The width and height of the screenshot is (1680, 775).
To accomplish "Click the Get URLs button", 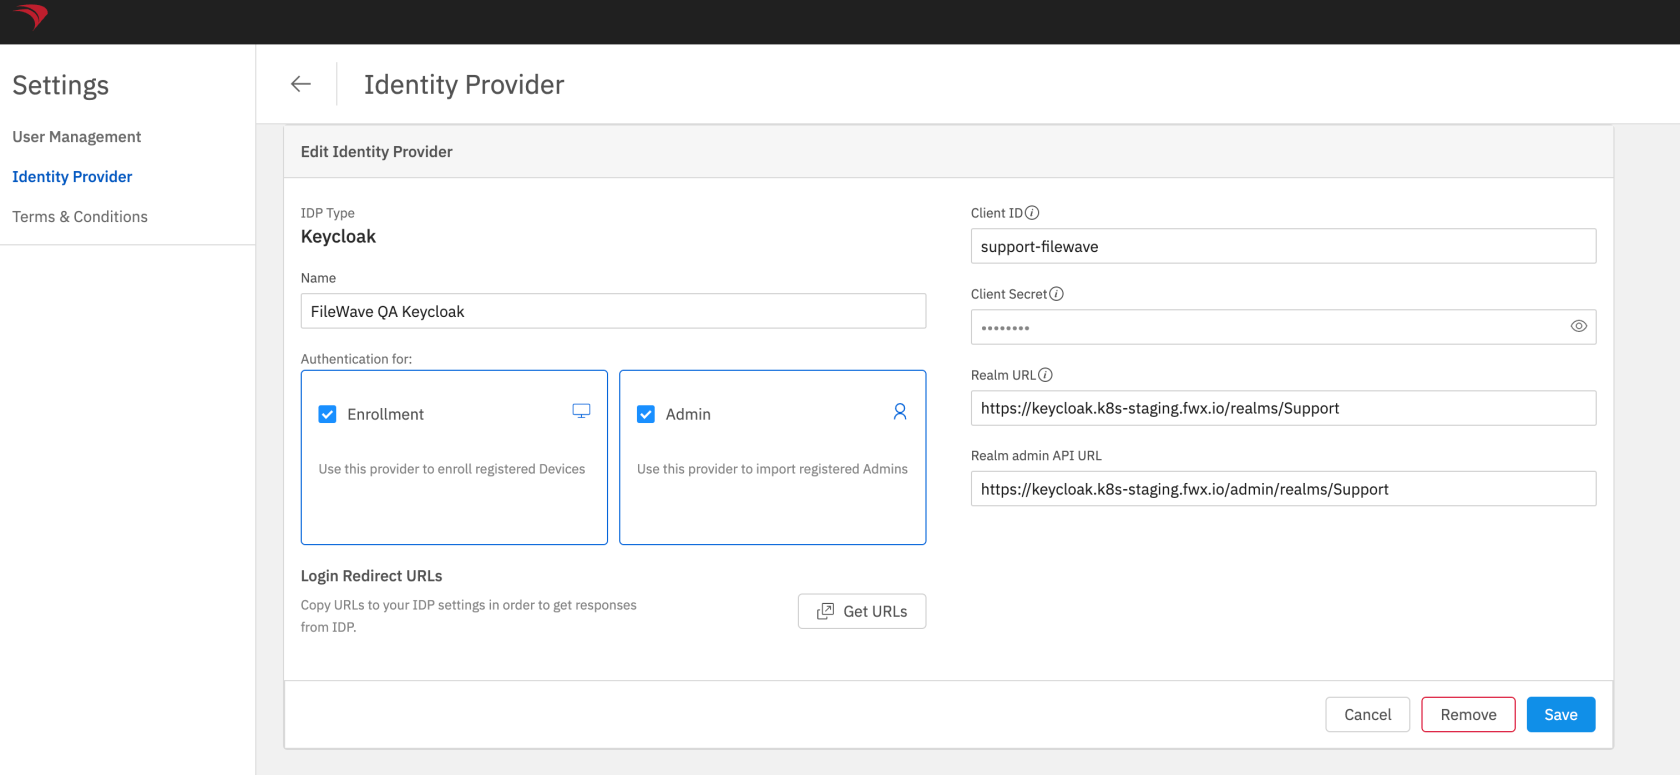I will click(862, 611).
